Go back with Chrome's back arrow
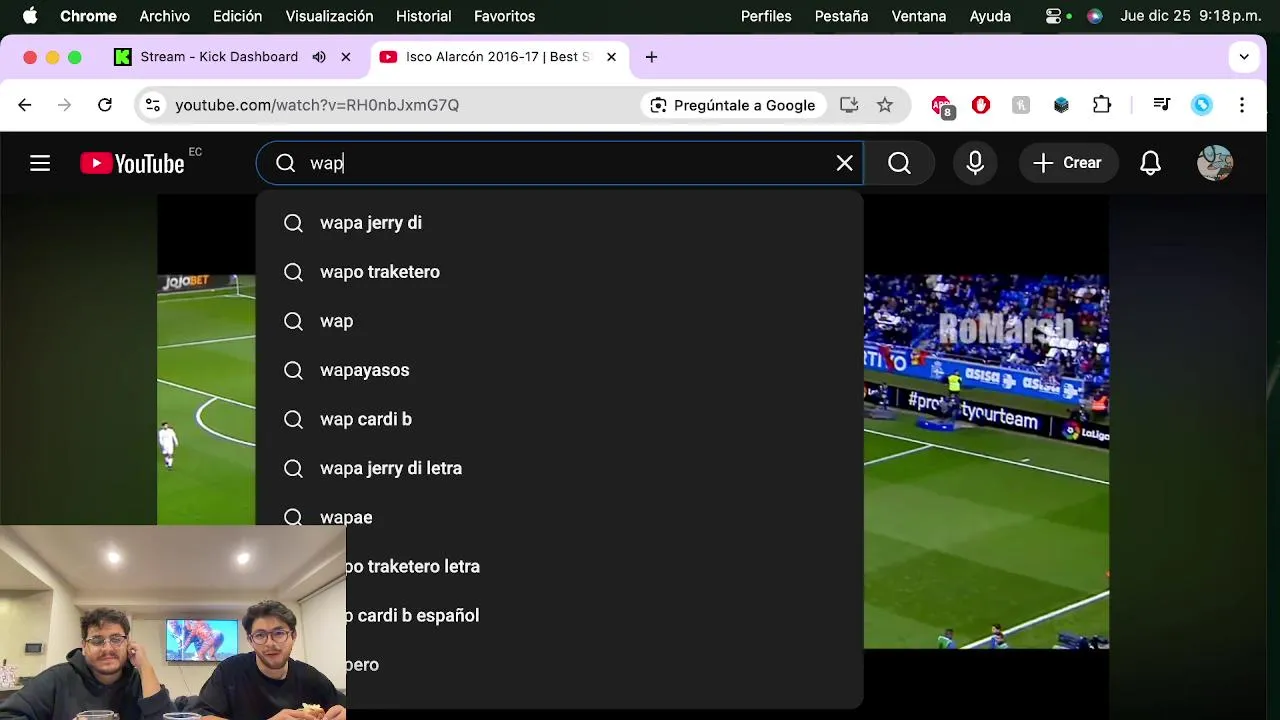This screenshot has width=1280, height=720. 25,105
